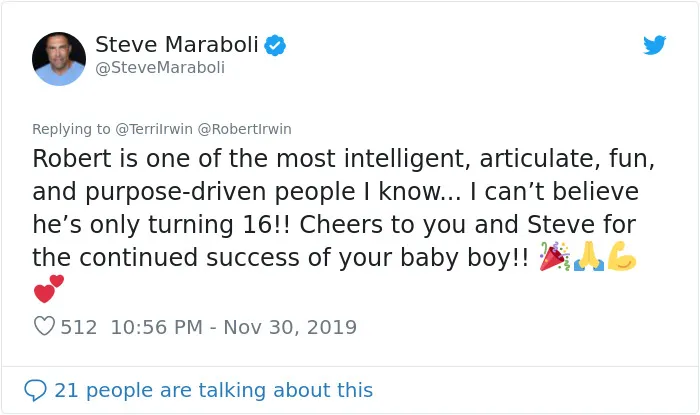Click the party popper emoji
The height and width of the screenshot is (415, 700).
(554, 257)
